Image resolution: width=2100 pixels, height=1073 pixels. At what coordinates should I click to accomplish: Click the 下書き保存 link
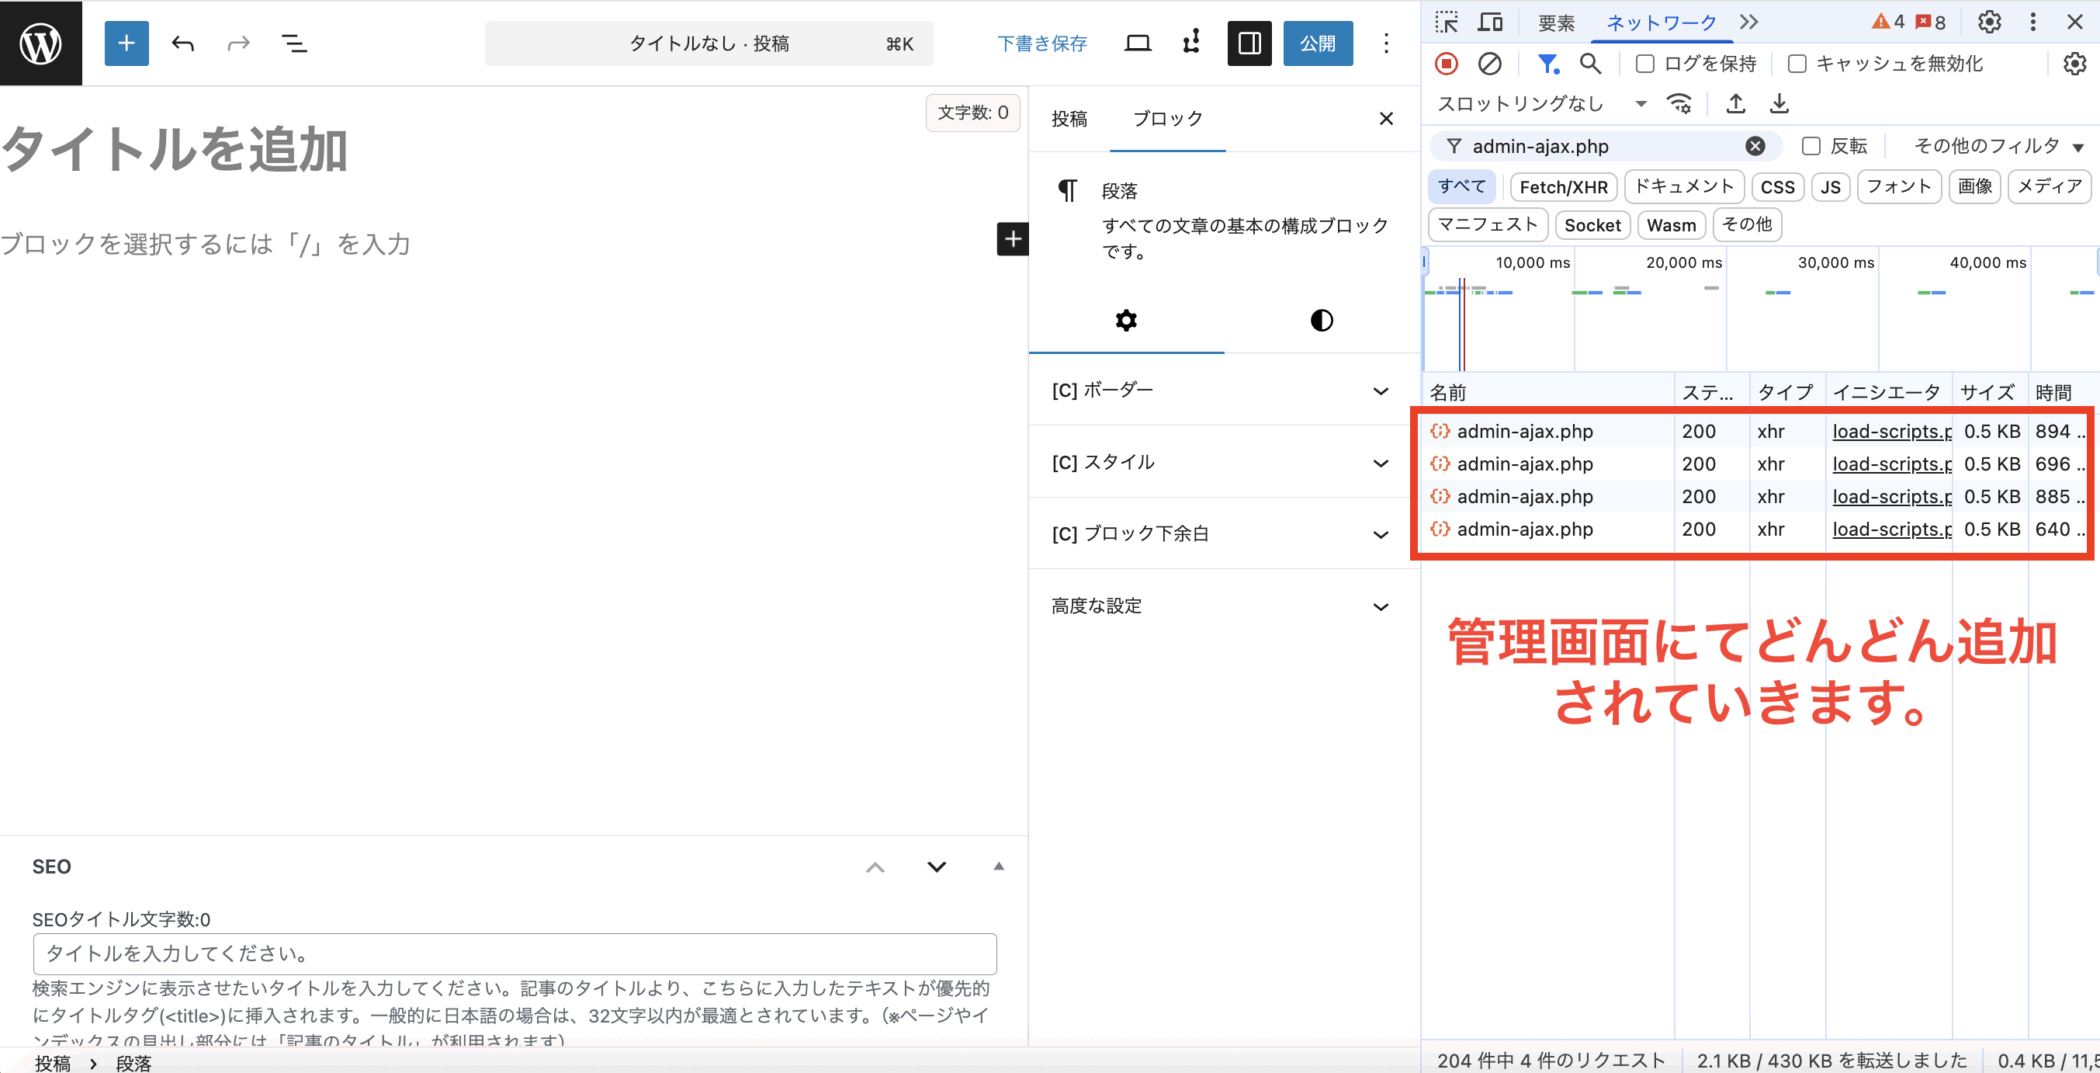(x=1042, y=43)
